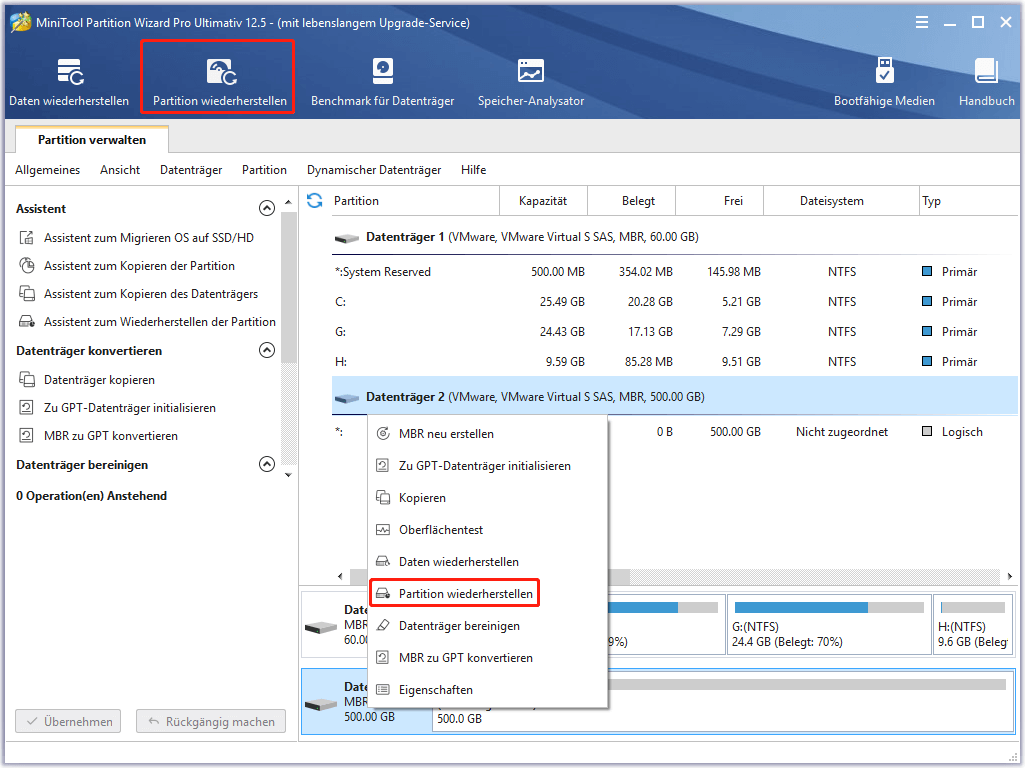Screen dimensions: 1026x769
Task: Collapse the Datenträger konvertieren section
Action: [x=267, y=350]
